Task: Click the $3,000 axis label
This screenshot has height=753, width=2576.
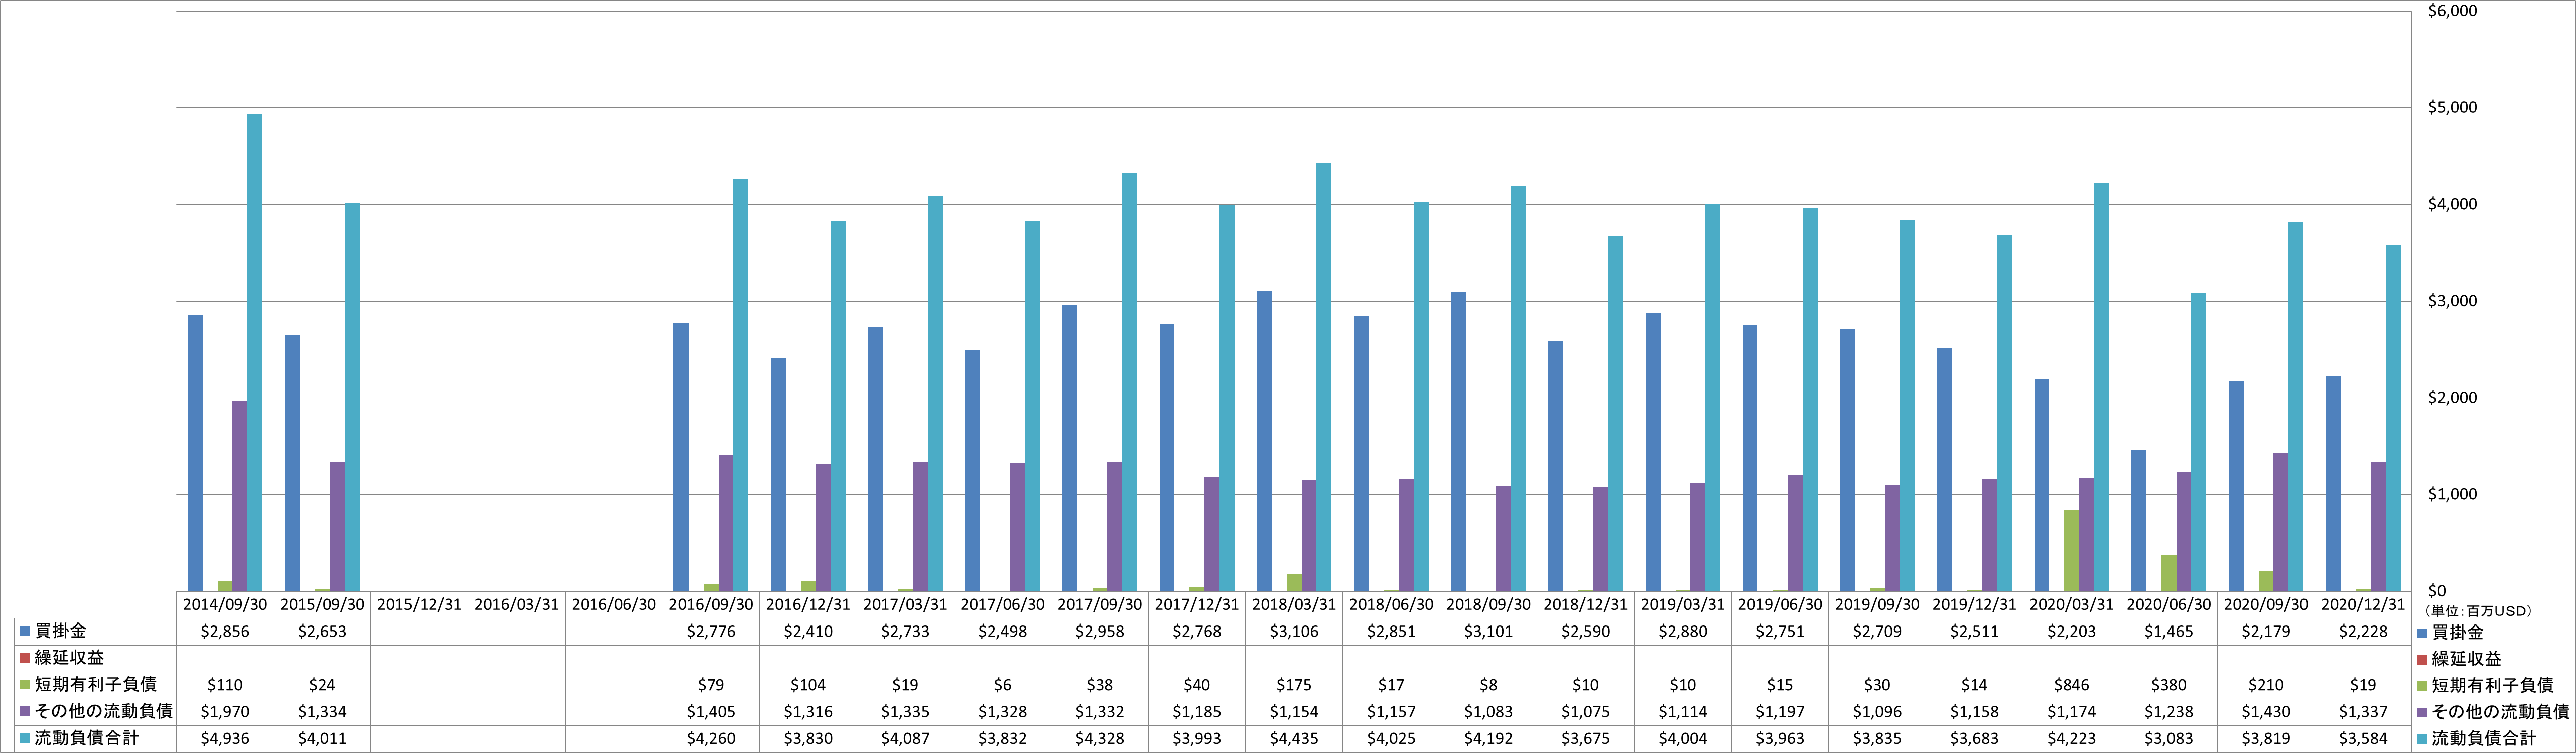Action: [2452, 301]
